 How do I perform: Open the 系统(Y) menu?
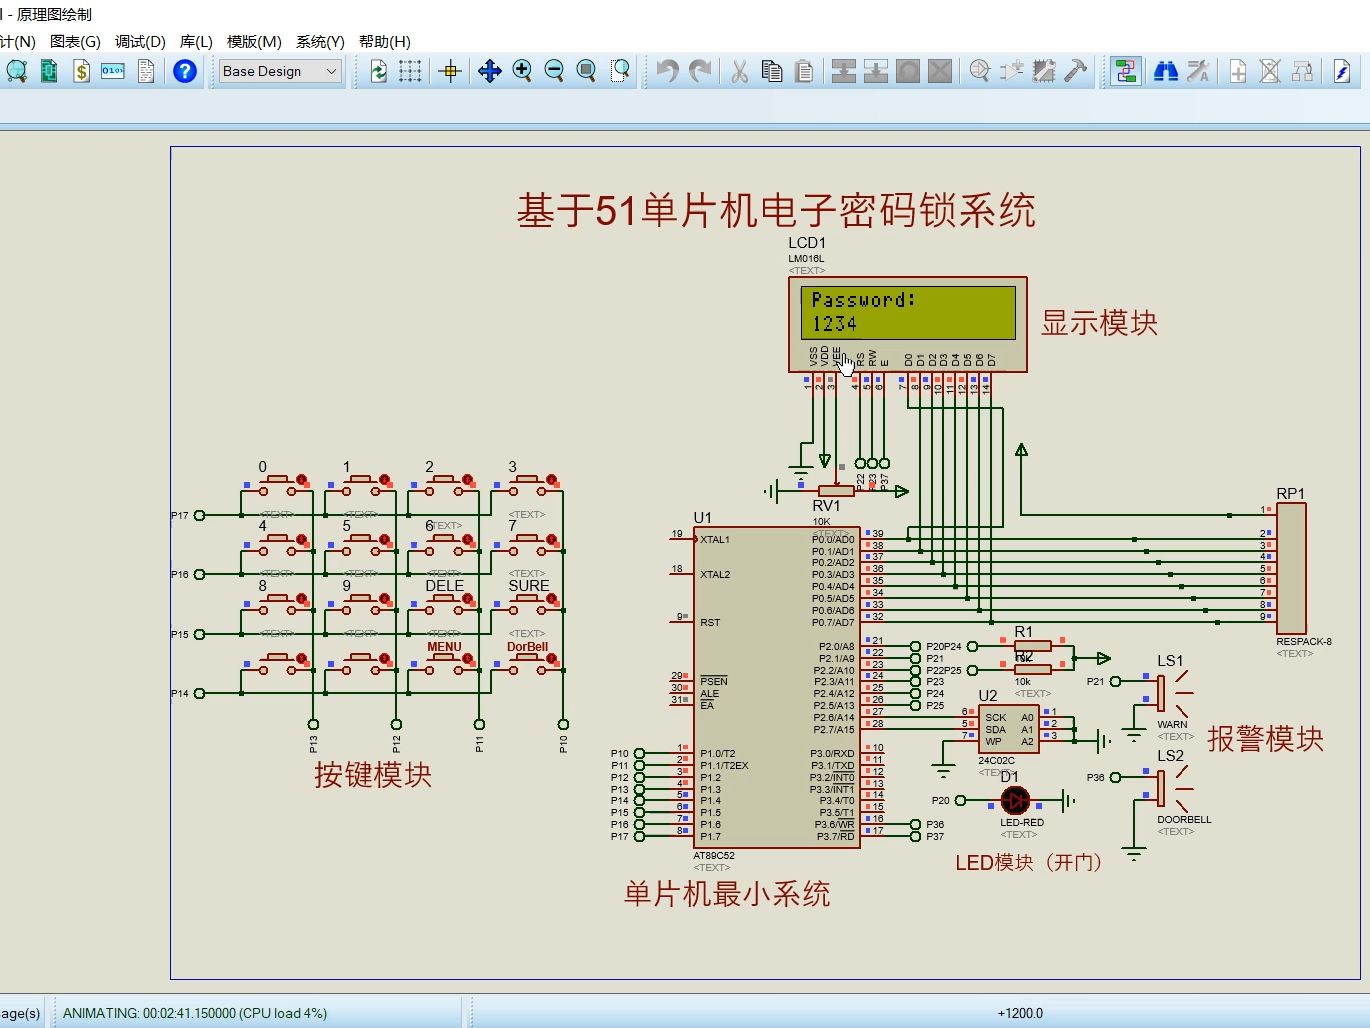click(320, 41)
